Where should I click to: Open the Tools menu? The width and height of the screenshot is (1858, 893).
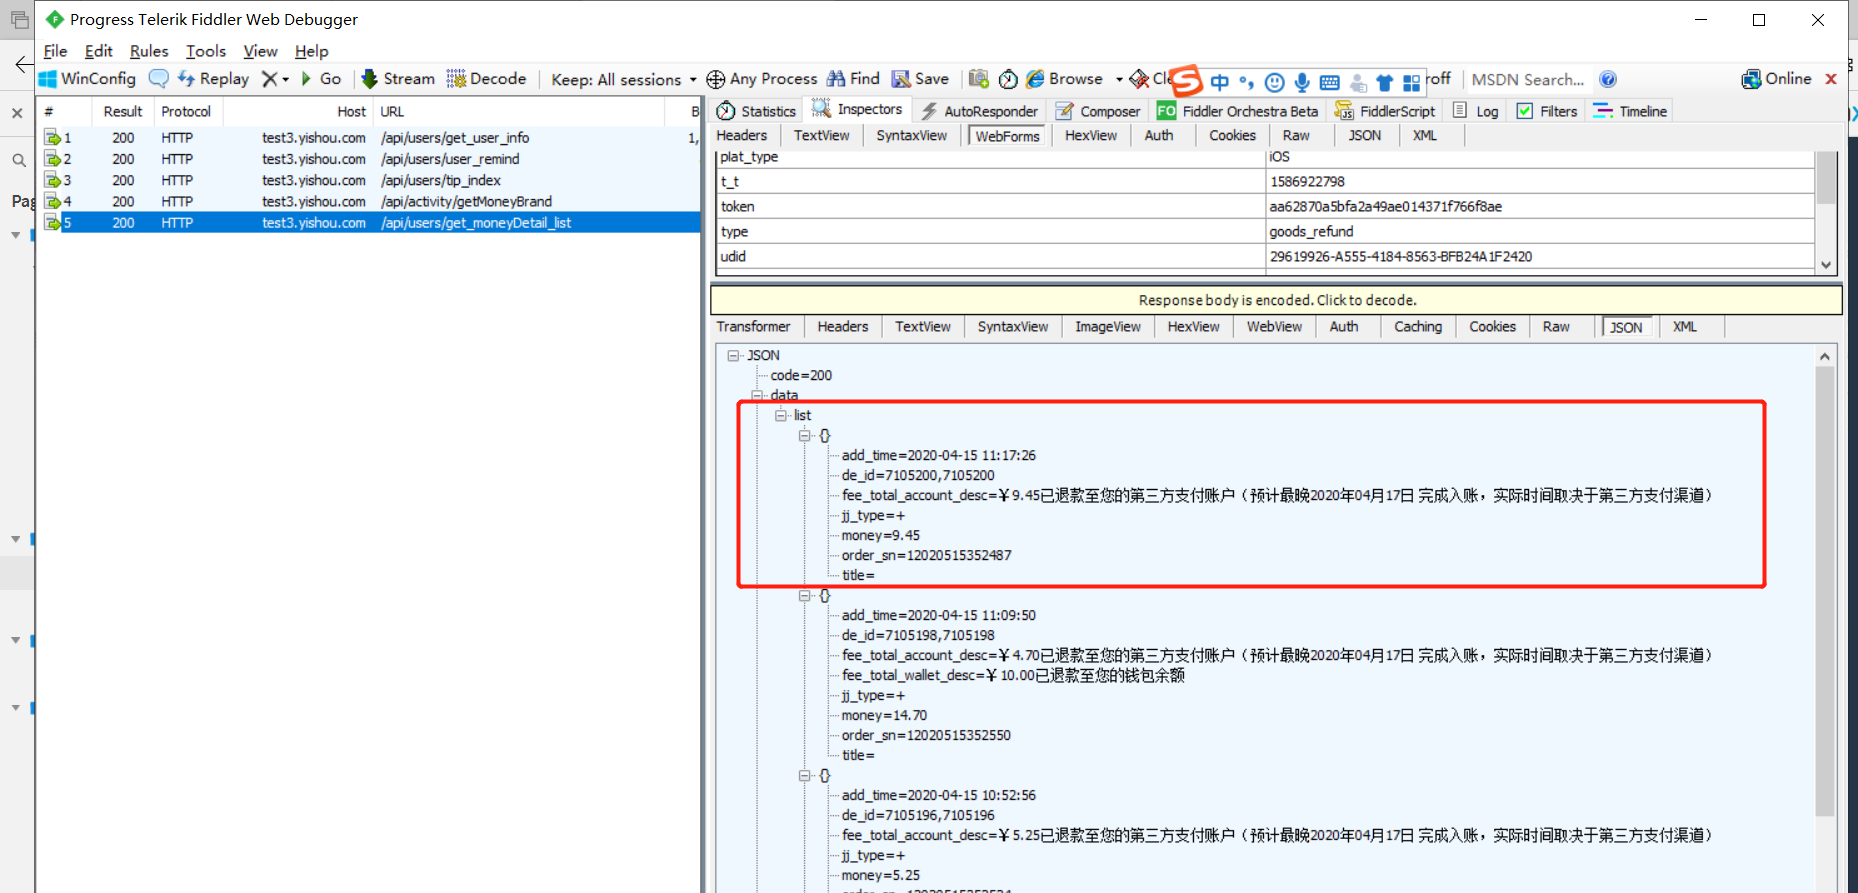tap(206, 51)
